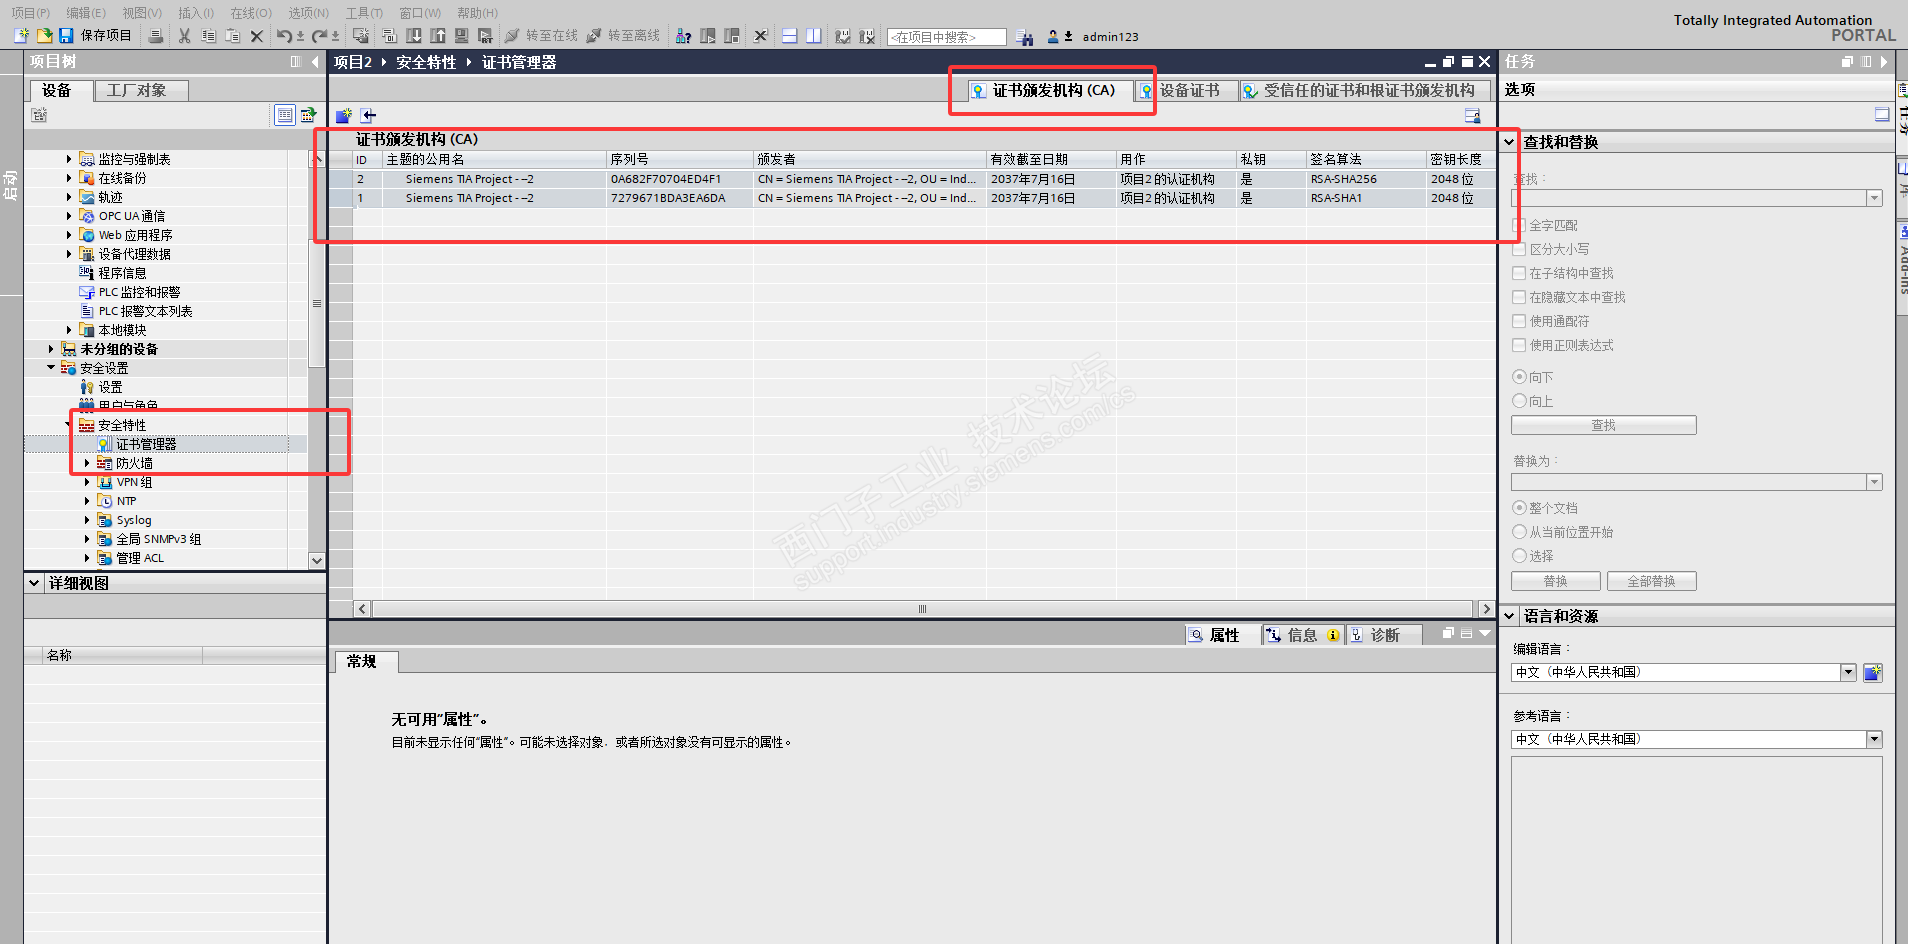Click the project search input field
Viewport: 1908px width, 944px height.
(x=946, y=37)
